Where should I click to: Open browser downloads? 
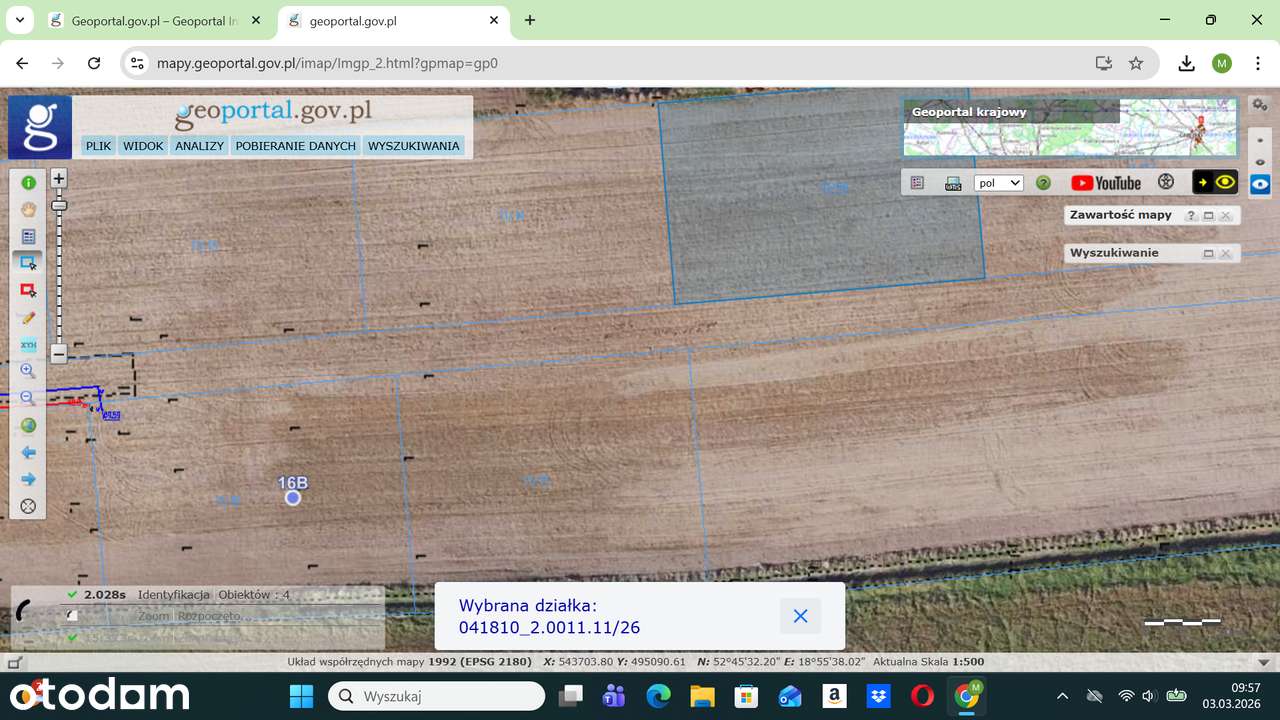[x=1186, y=63]
